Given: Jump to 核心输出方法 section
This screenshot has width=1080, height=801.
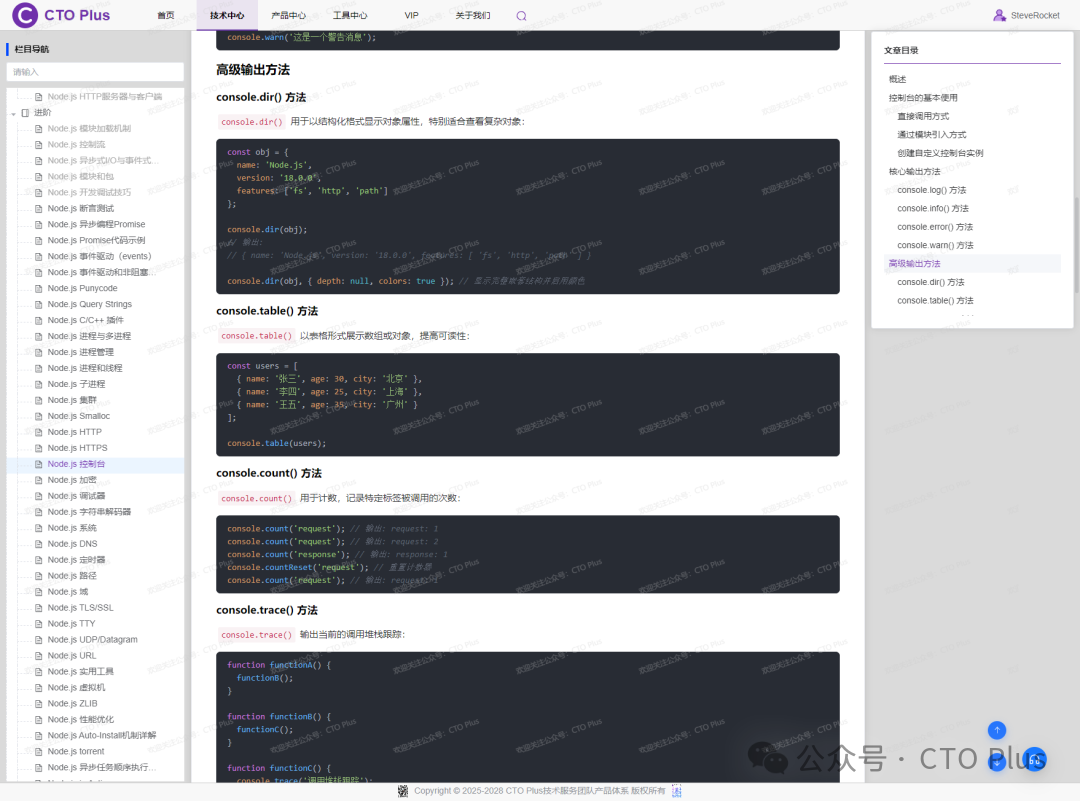Looking at the screenshot, I should coord(915,171).
